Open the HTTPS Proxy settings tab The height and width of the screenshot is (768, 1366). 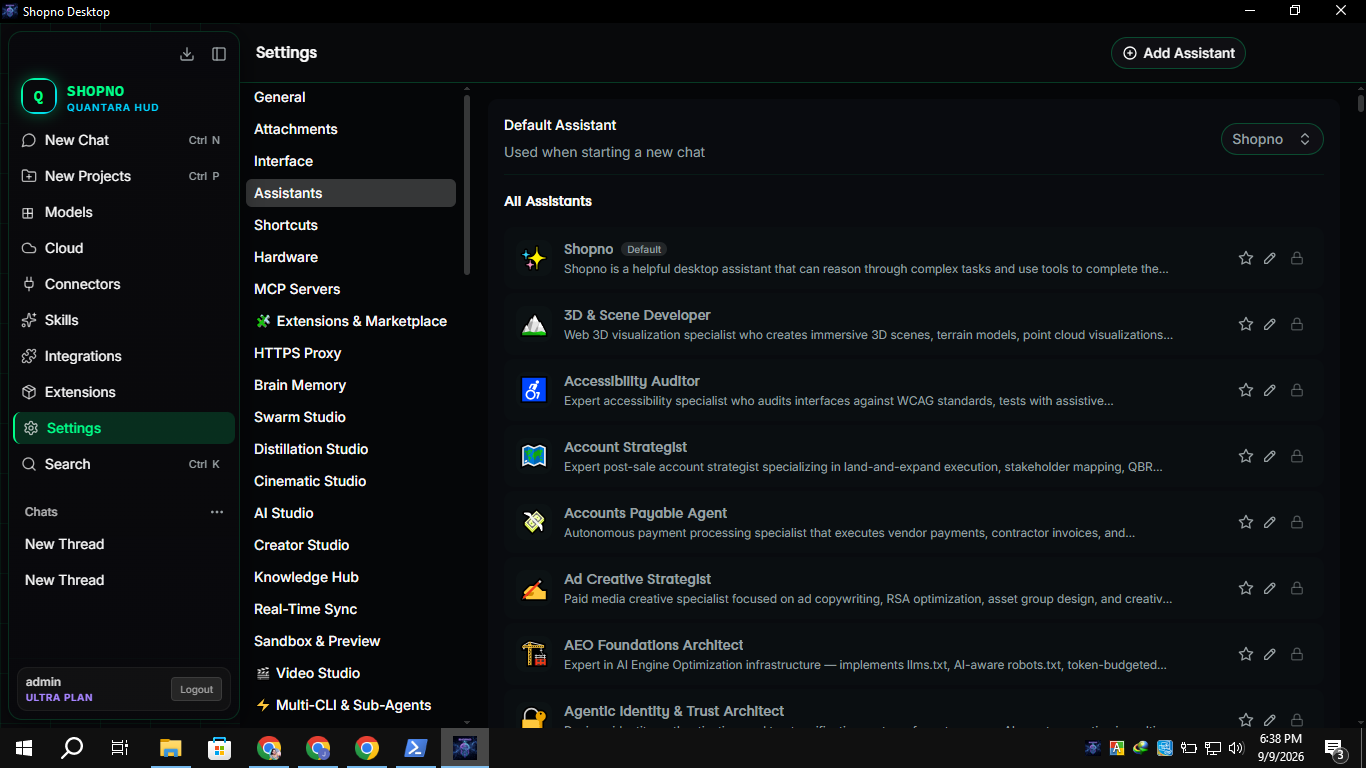(x=351, y=353)
